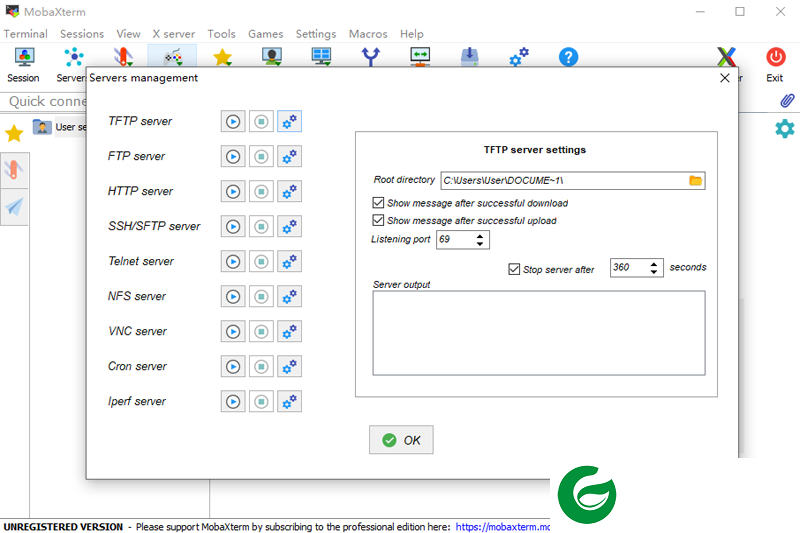
Task: Click the X server logo icon
Action: (727, 57)
